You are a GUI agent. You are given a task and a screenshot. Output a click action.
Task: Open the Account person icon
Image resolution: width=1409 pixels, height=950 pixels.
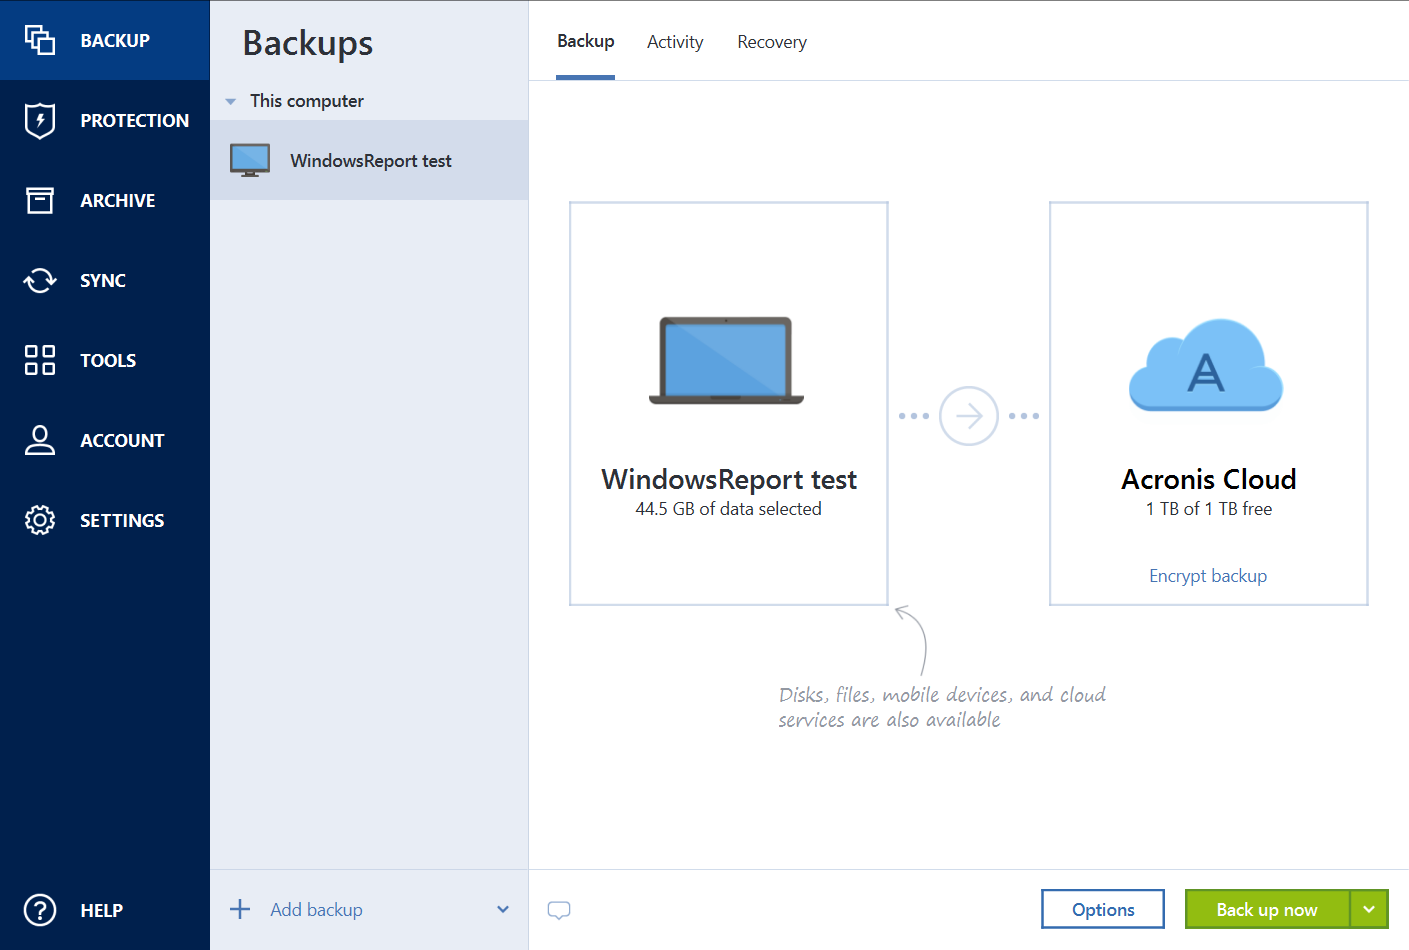click(40, 440)
